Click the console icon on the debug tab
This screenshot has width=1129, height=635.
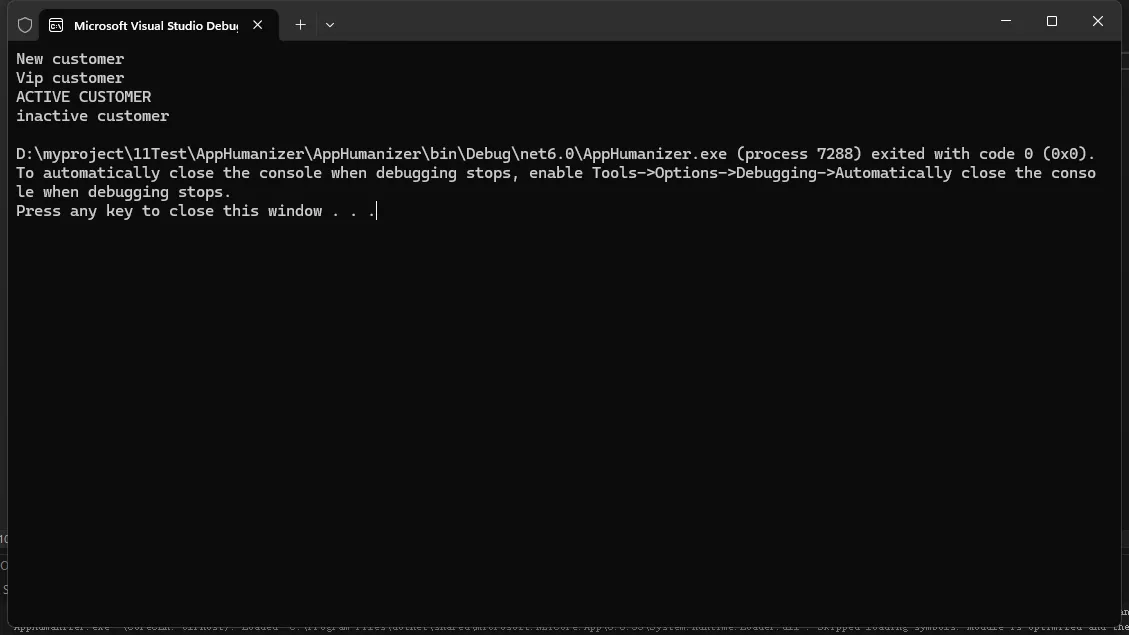pos(56,25)
